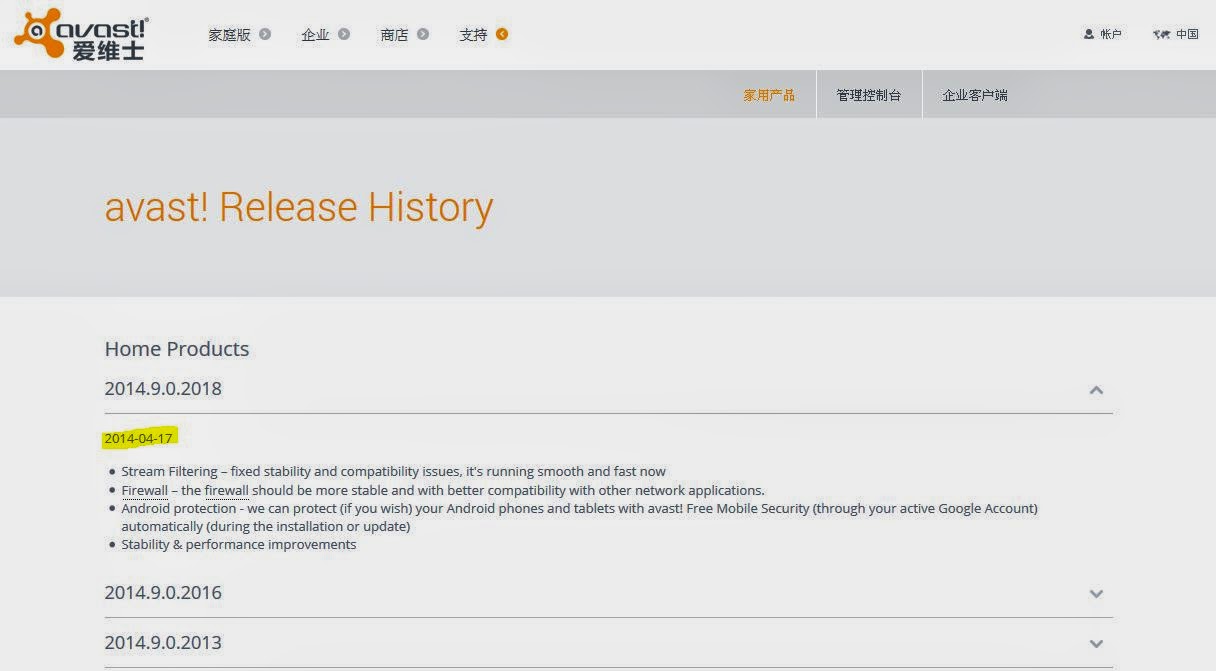This screenshot has width=1216, height=671.
Task: Switch to the 管理控制台 tab
Action: [x=869, y=95]
